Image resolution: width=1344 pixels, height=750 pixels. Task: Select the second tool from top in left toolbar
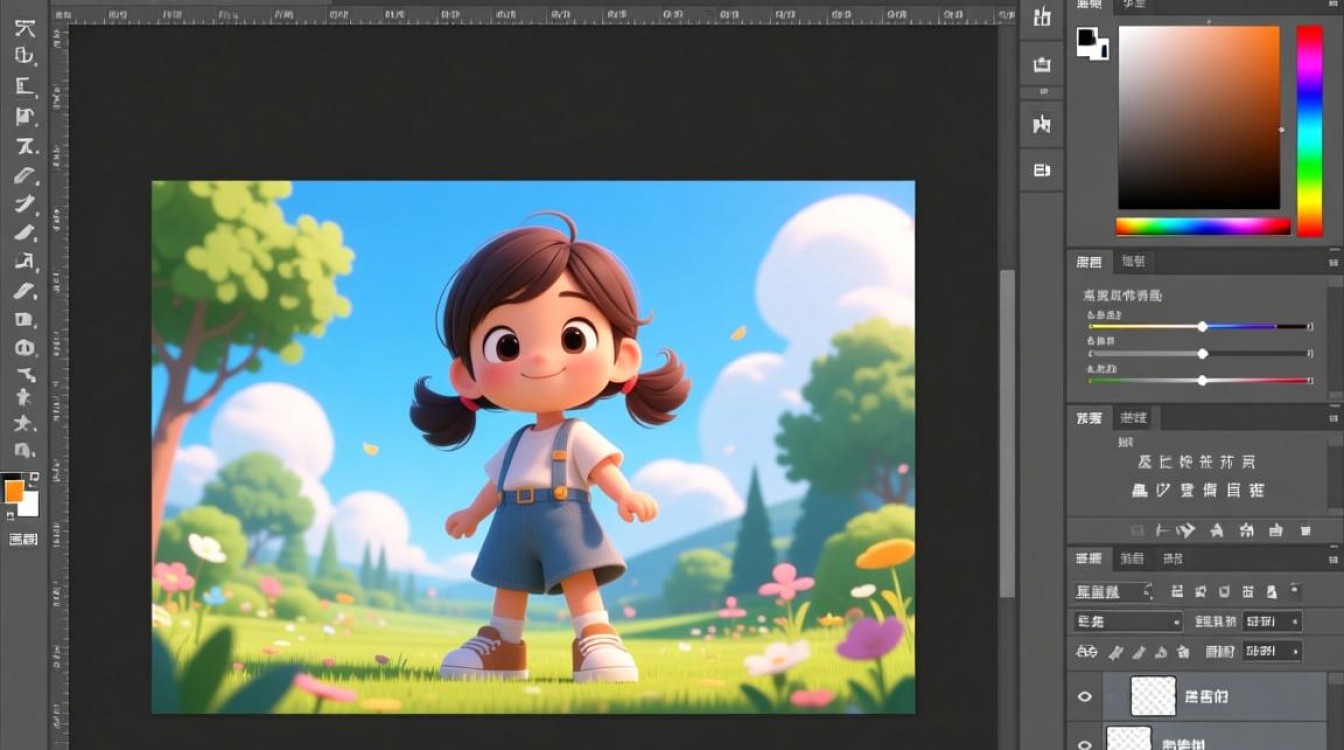pyautogui.click(x=25, y=56)
